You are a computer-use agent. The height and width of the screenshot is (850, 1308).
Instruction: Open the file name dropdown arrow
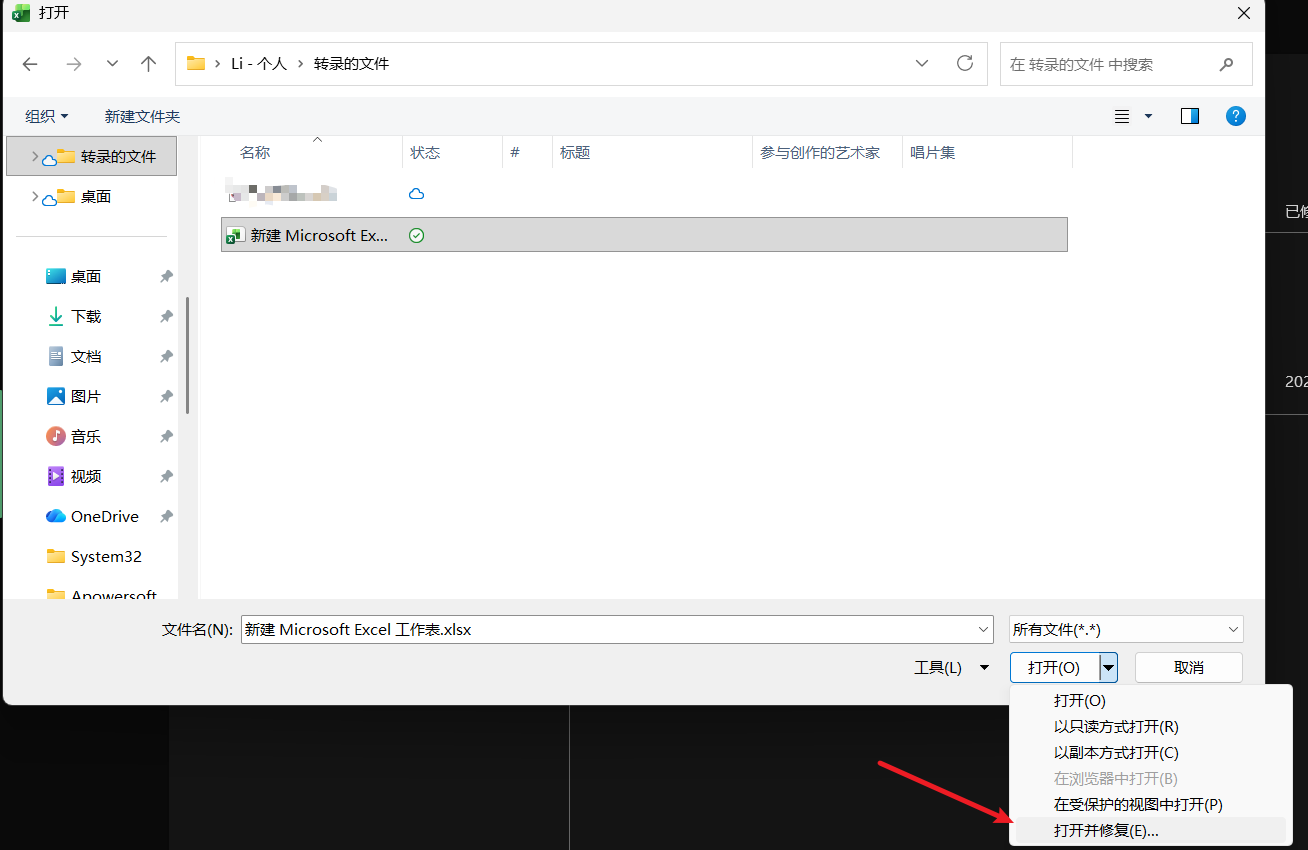click(983, 629)
